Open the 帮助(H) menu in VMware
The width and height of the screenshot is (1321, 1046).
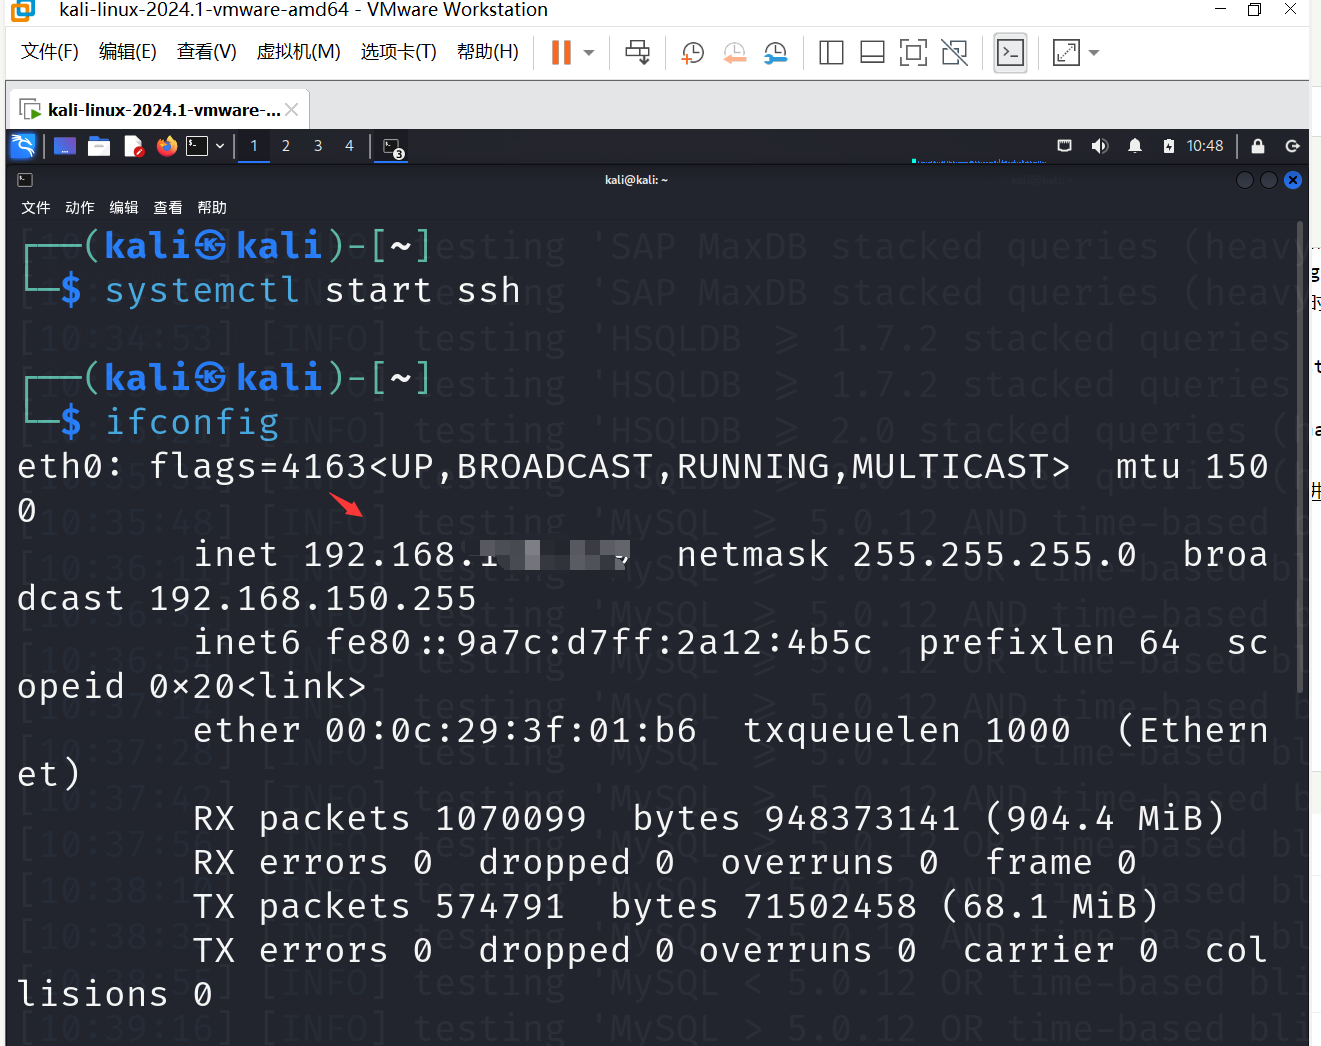click(487, 52)
